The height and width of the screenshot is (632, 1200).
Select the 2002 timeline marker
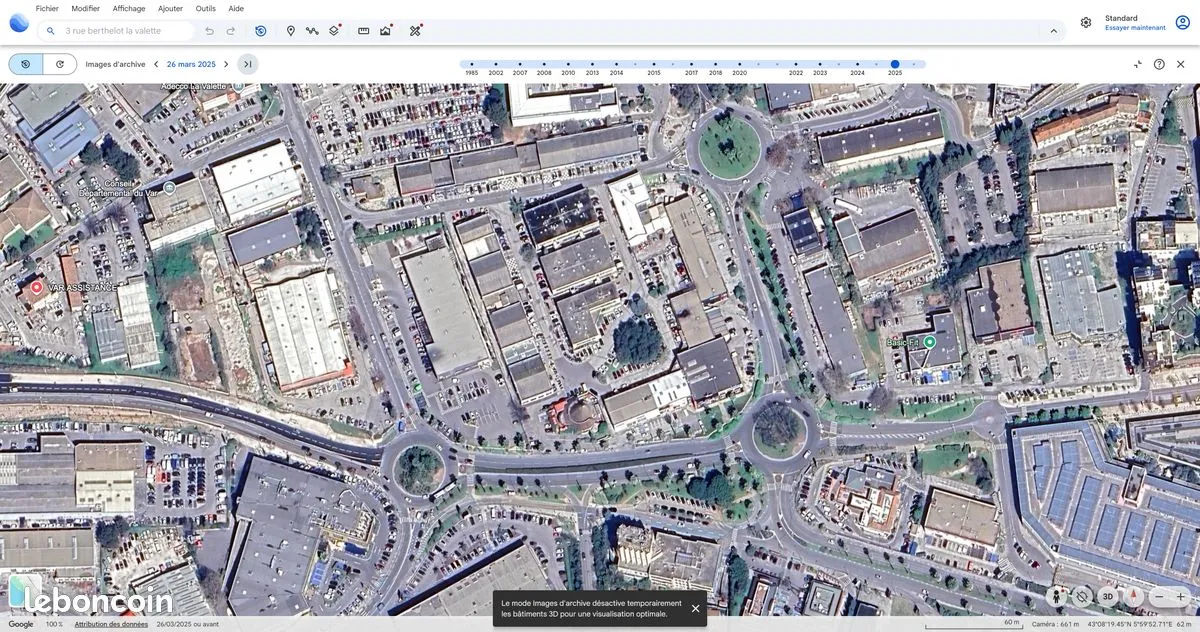click(496, 64)
